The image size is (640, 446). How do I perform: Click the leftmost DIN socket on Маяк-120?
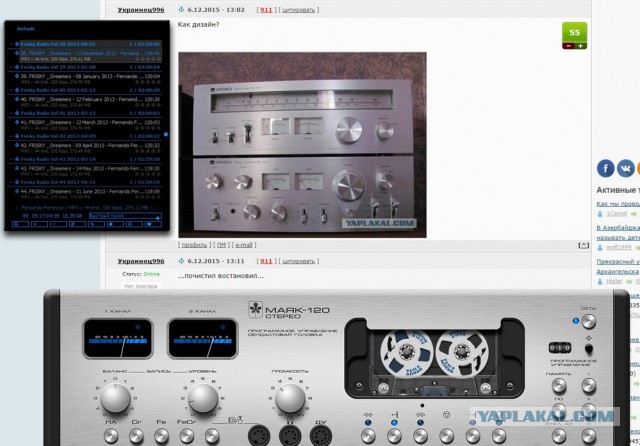click(x=259, y=435)
